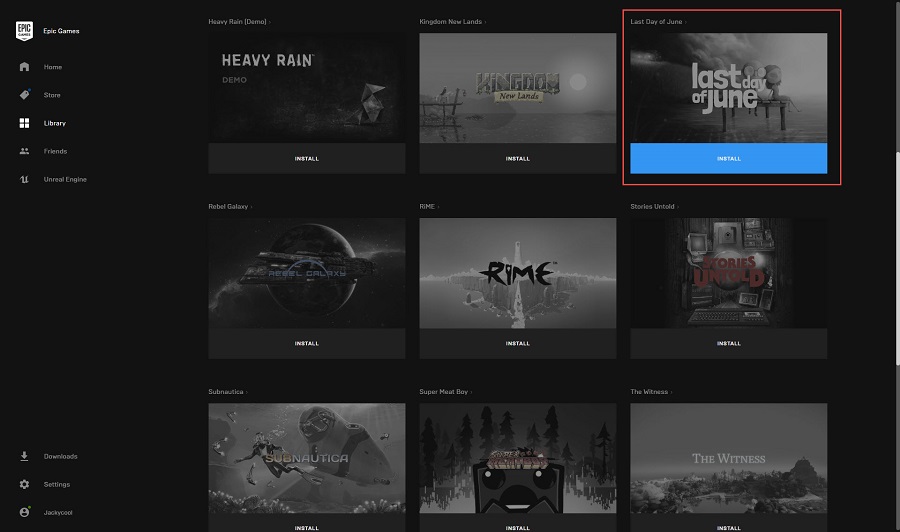Open the Friends list
Image resolution: width=900 pixels, height=532 pixels.
click(55, 152)
